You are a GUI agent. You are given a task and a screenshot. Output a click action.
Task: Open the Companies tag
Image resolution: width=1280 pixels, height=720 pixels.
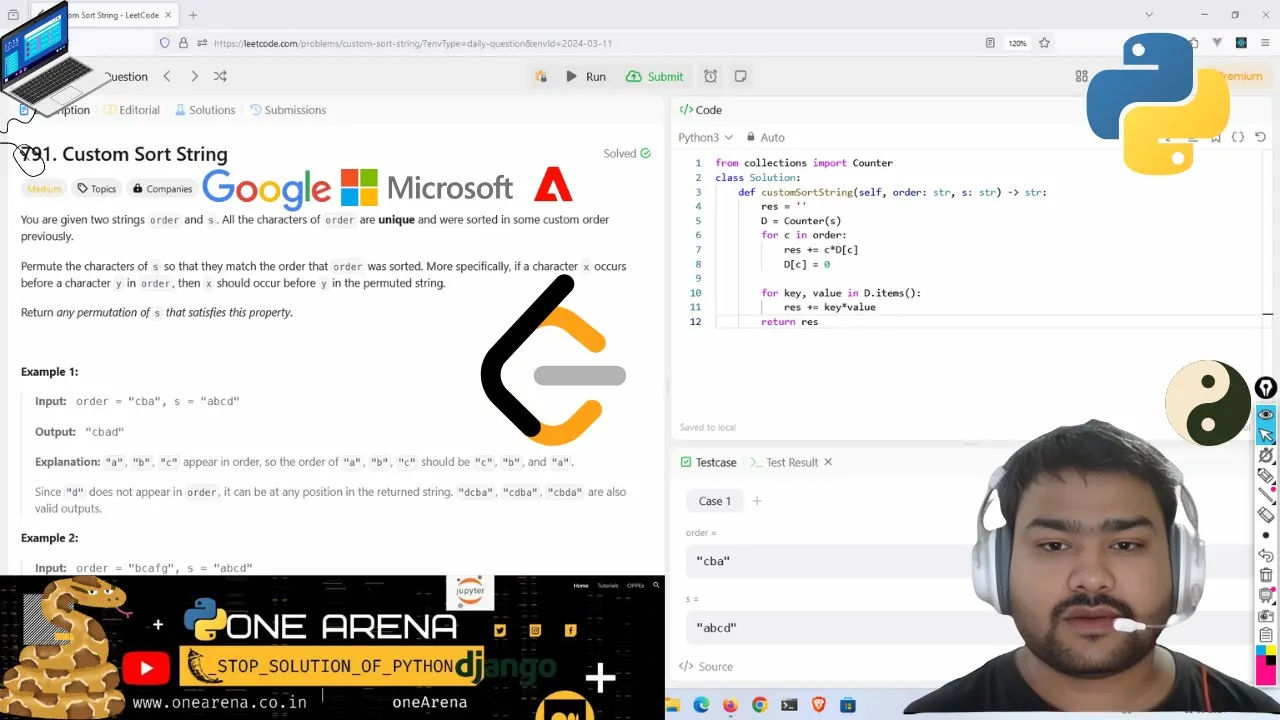click(x=162, y=188)
